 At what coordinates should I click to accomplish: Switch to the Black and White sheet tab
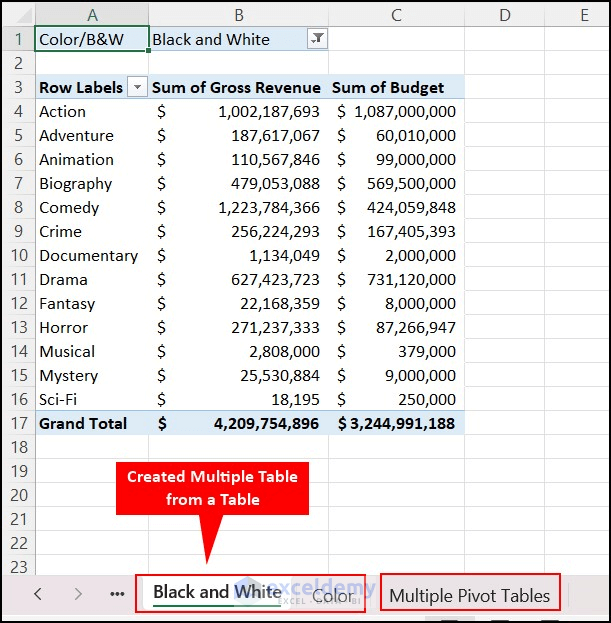pyautogui.click(x=217, y=592)
